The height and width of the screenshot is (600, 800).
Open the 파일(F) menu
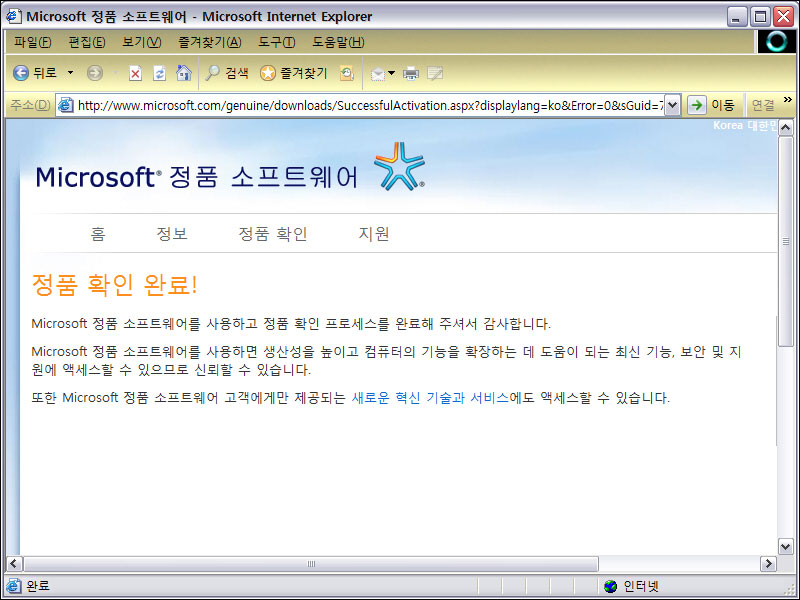pos(33,42)
